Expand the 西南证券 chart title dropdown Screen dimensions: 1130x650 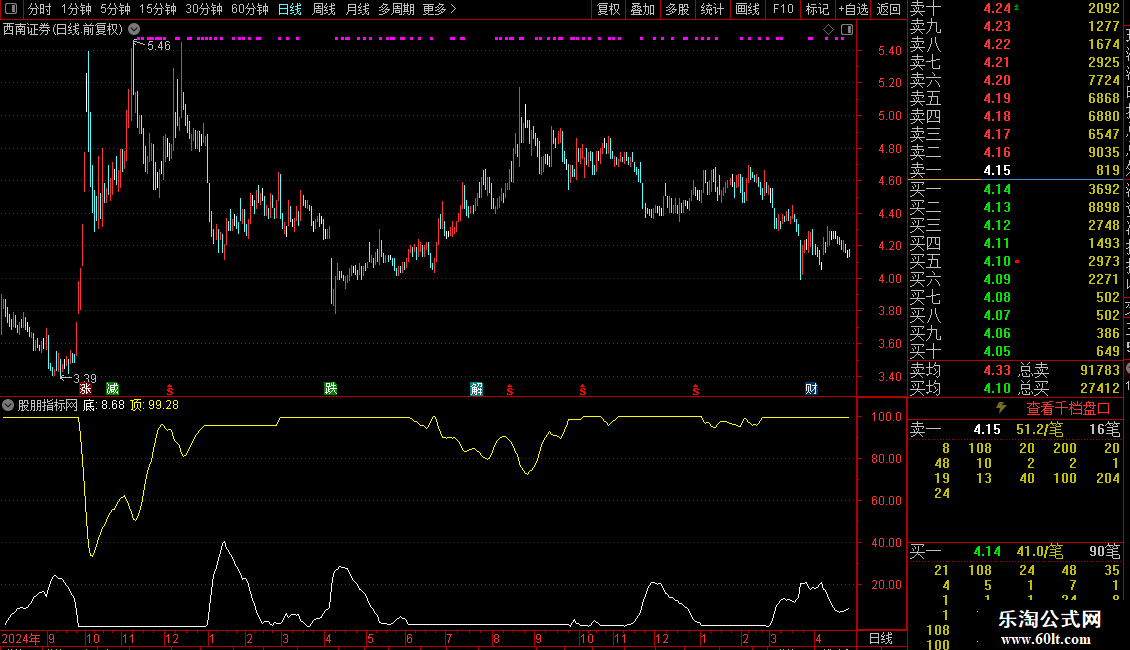pos(134,30)
